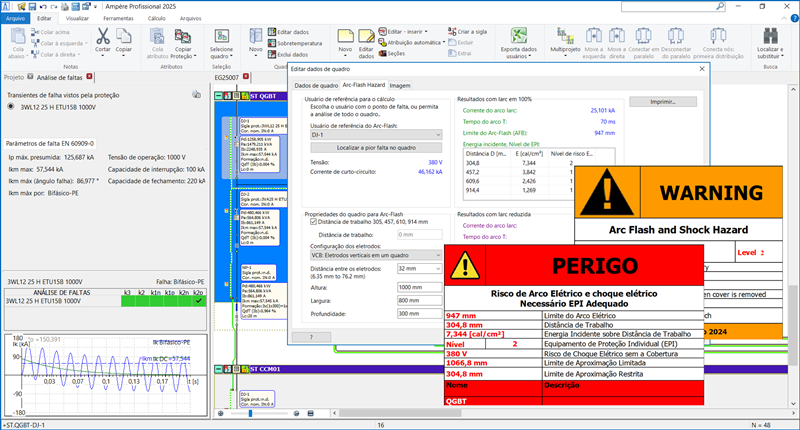Click the layout icon right of zoom slider
This screenshot has height=430, width=800.
pos(310,413)
